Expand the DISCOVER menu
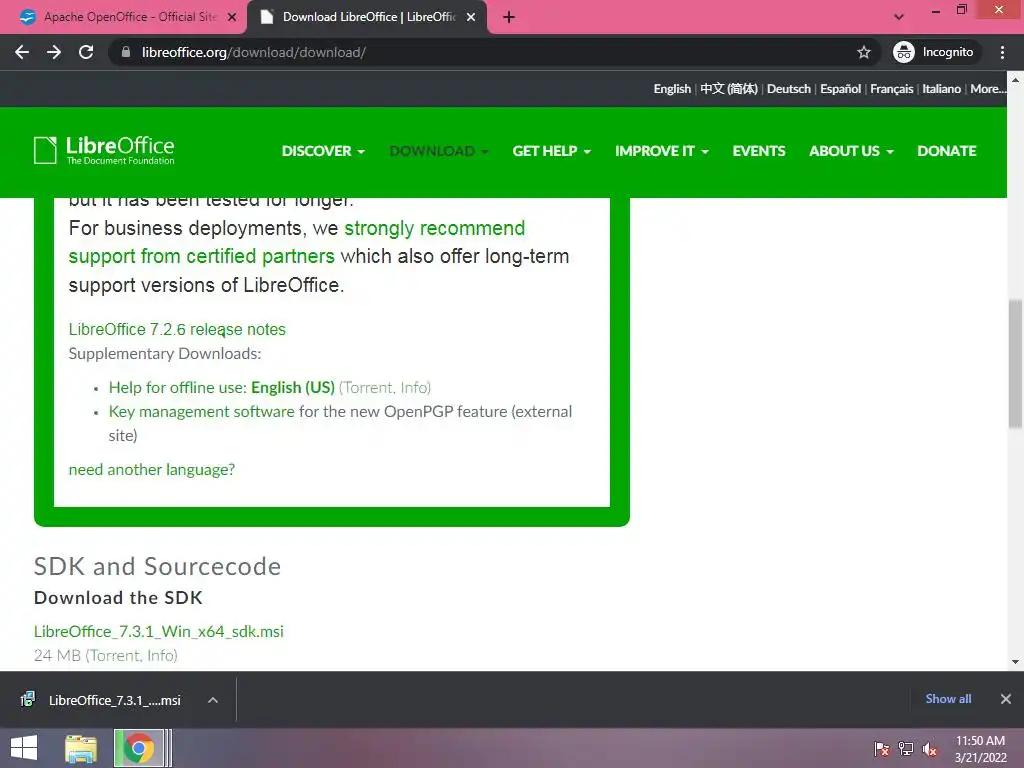Image resolution: width=1024 pixels, height=768 pixels. pyautogui.click(x=323, y=151)
